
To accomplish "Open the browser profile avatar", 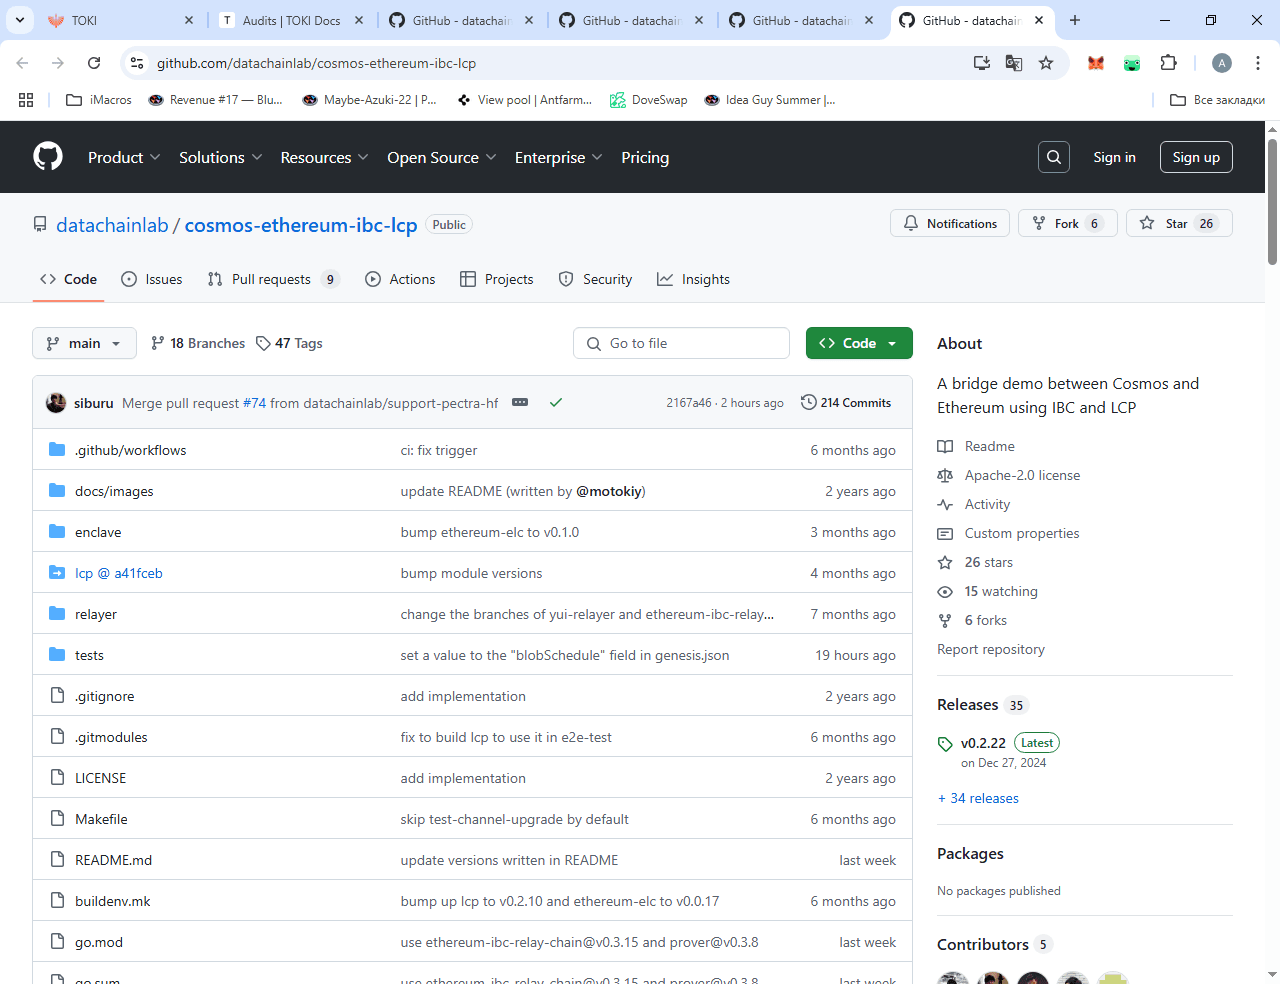I will 1222,63.
